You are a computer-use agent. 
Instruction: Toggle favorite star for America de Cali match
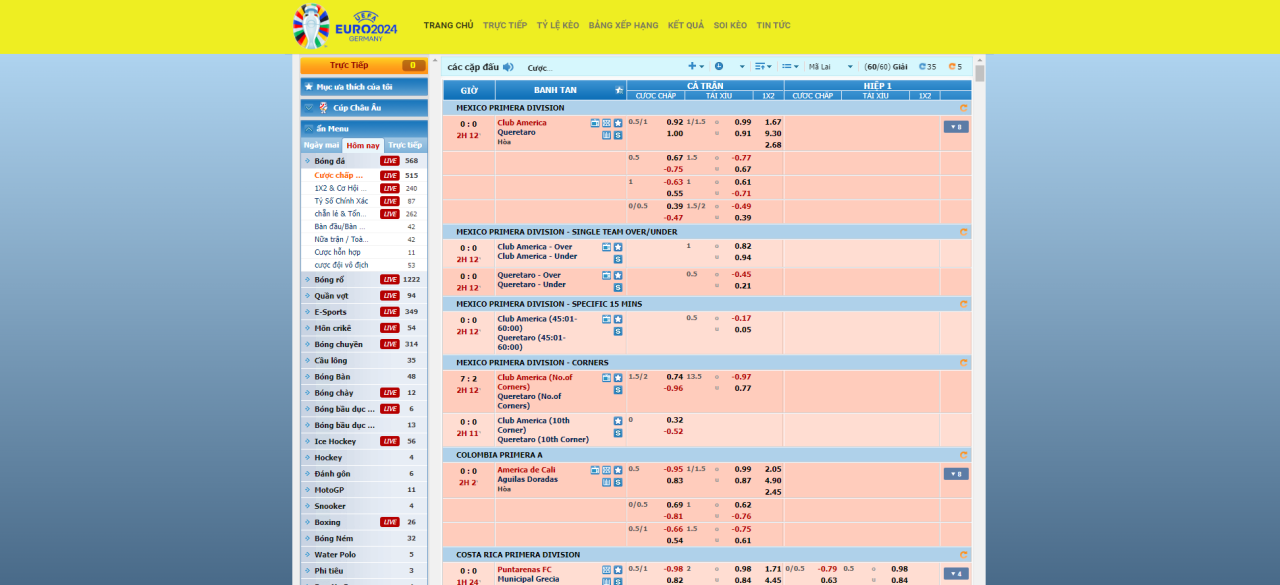pos(618,470)
